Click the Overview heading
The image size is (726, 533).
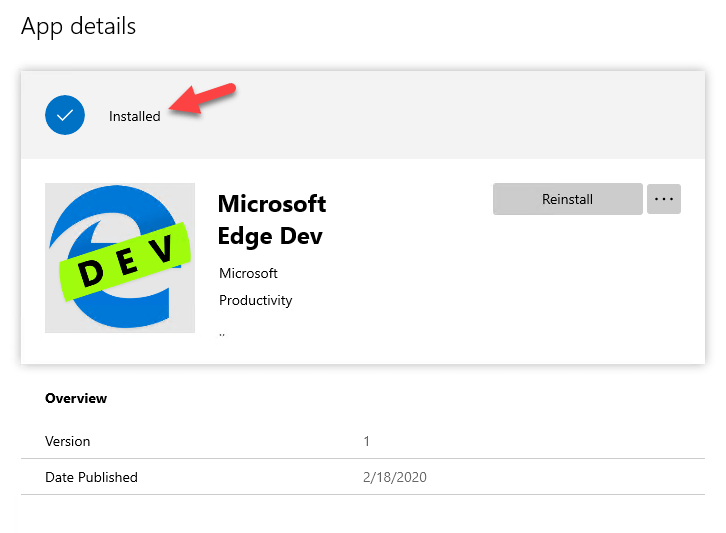[x=76, y=398]
